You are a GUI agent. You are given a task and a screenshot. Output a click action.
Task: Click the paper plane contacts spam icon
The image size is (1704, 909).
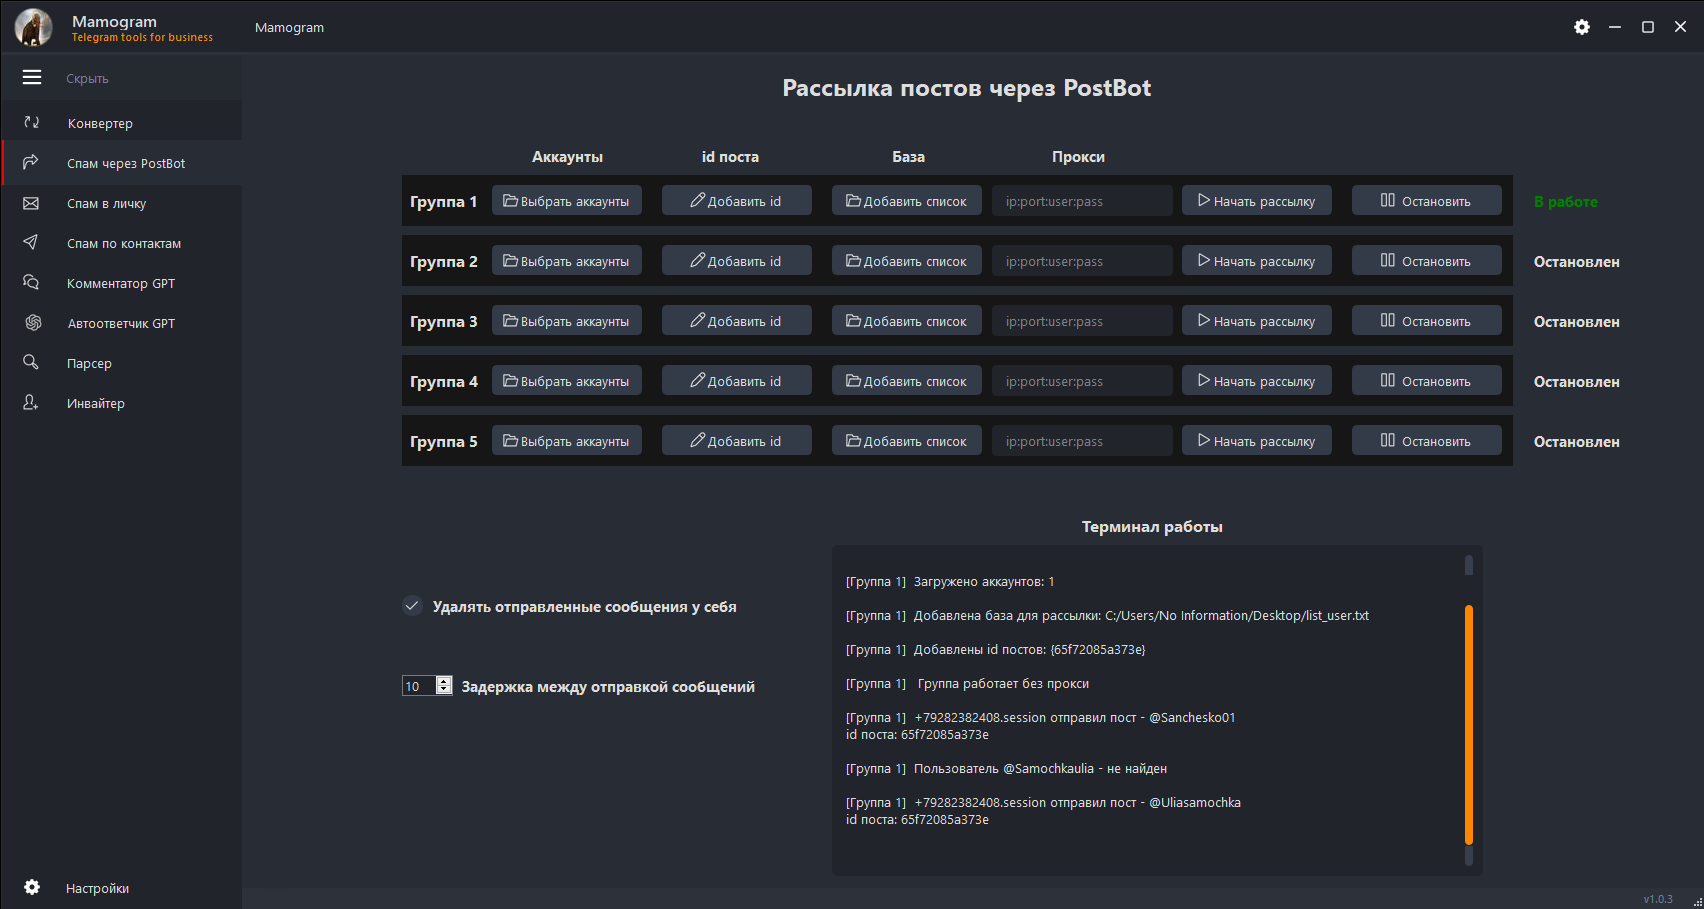click(x=31, y=242)
